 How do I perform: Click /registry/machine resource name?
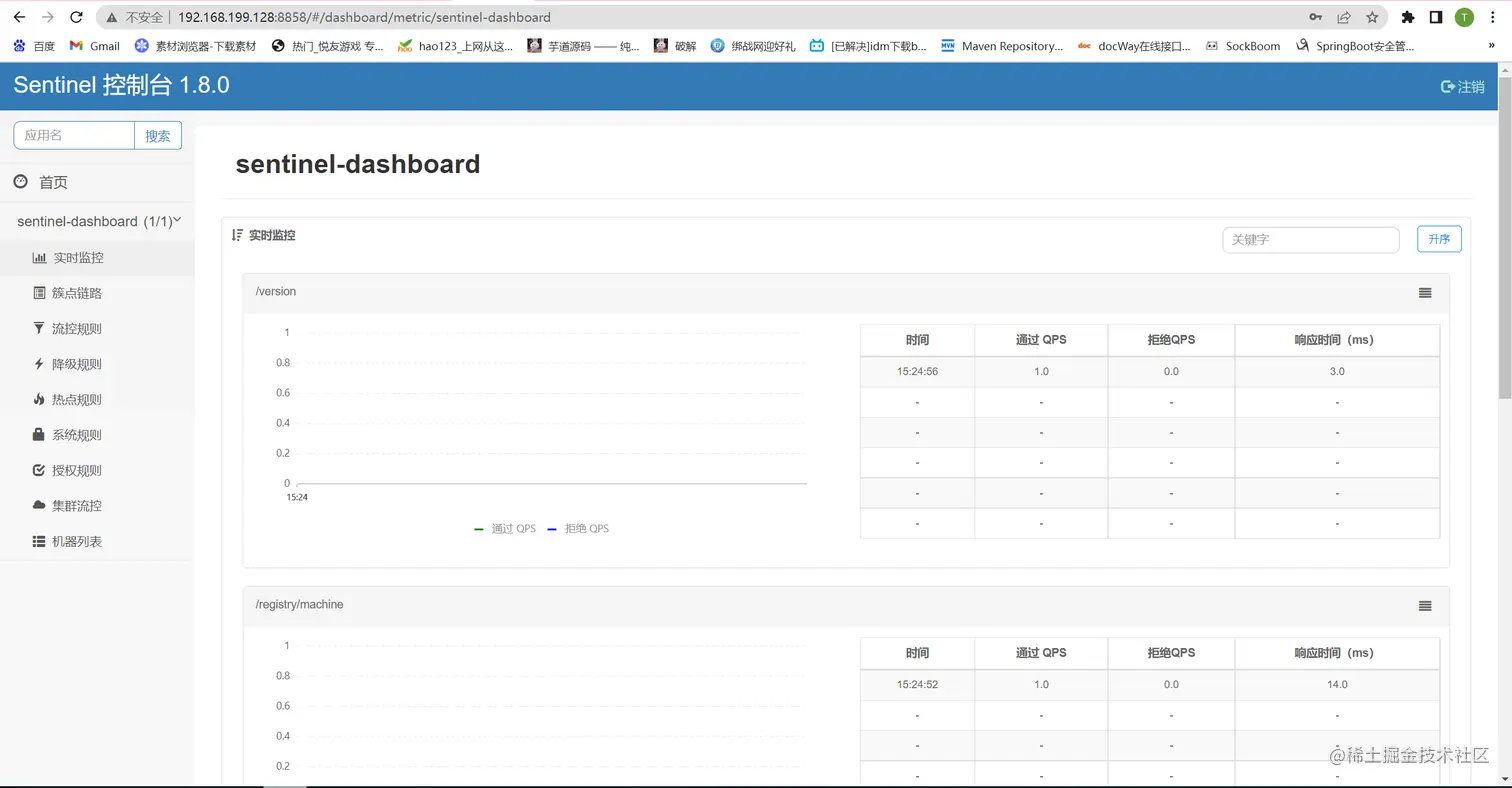coord(299,605)
